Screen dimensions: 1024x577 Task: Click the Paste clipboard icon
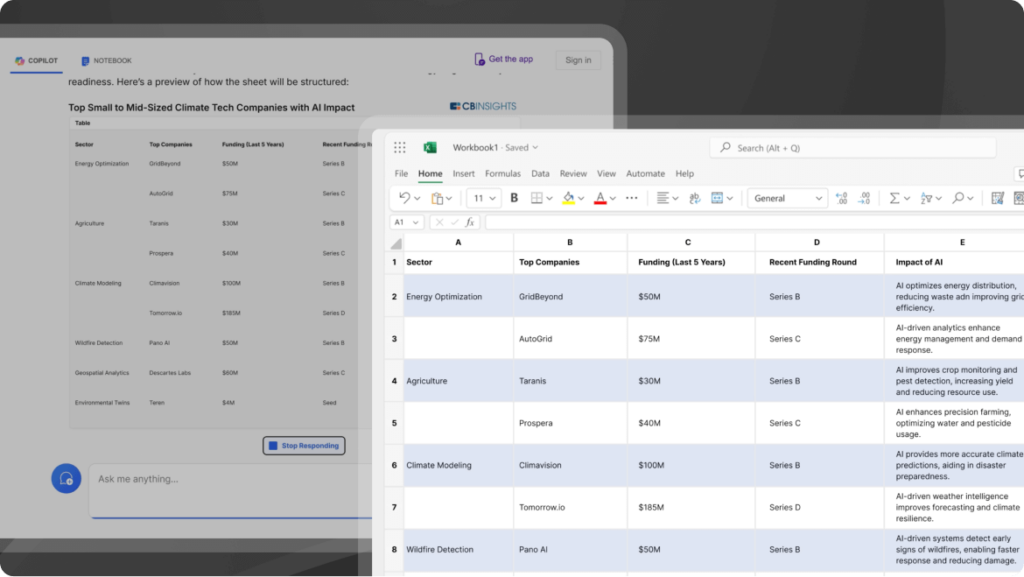[x=437, y=198]
